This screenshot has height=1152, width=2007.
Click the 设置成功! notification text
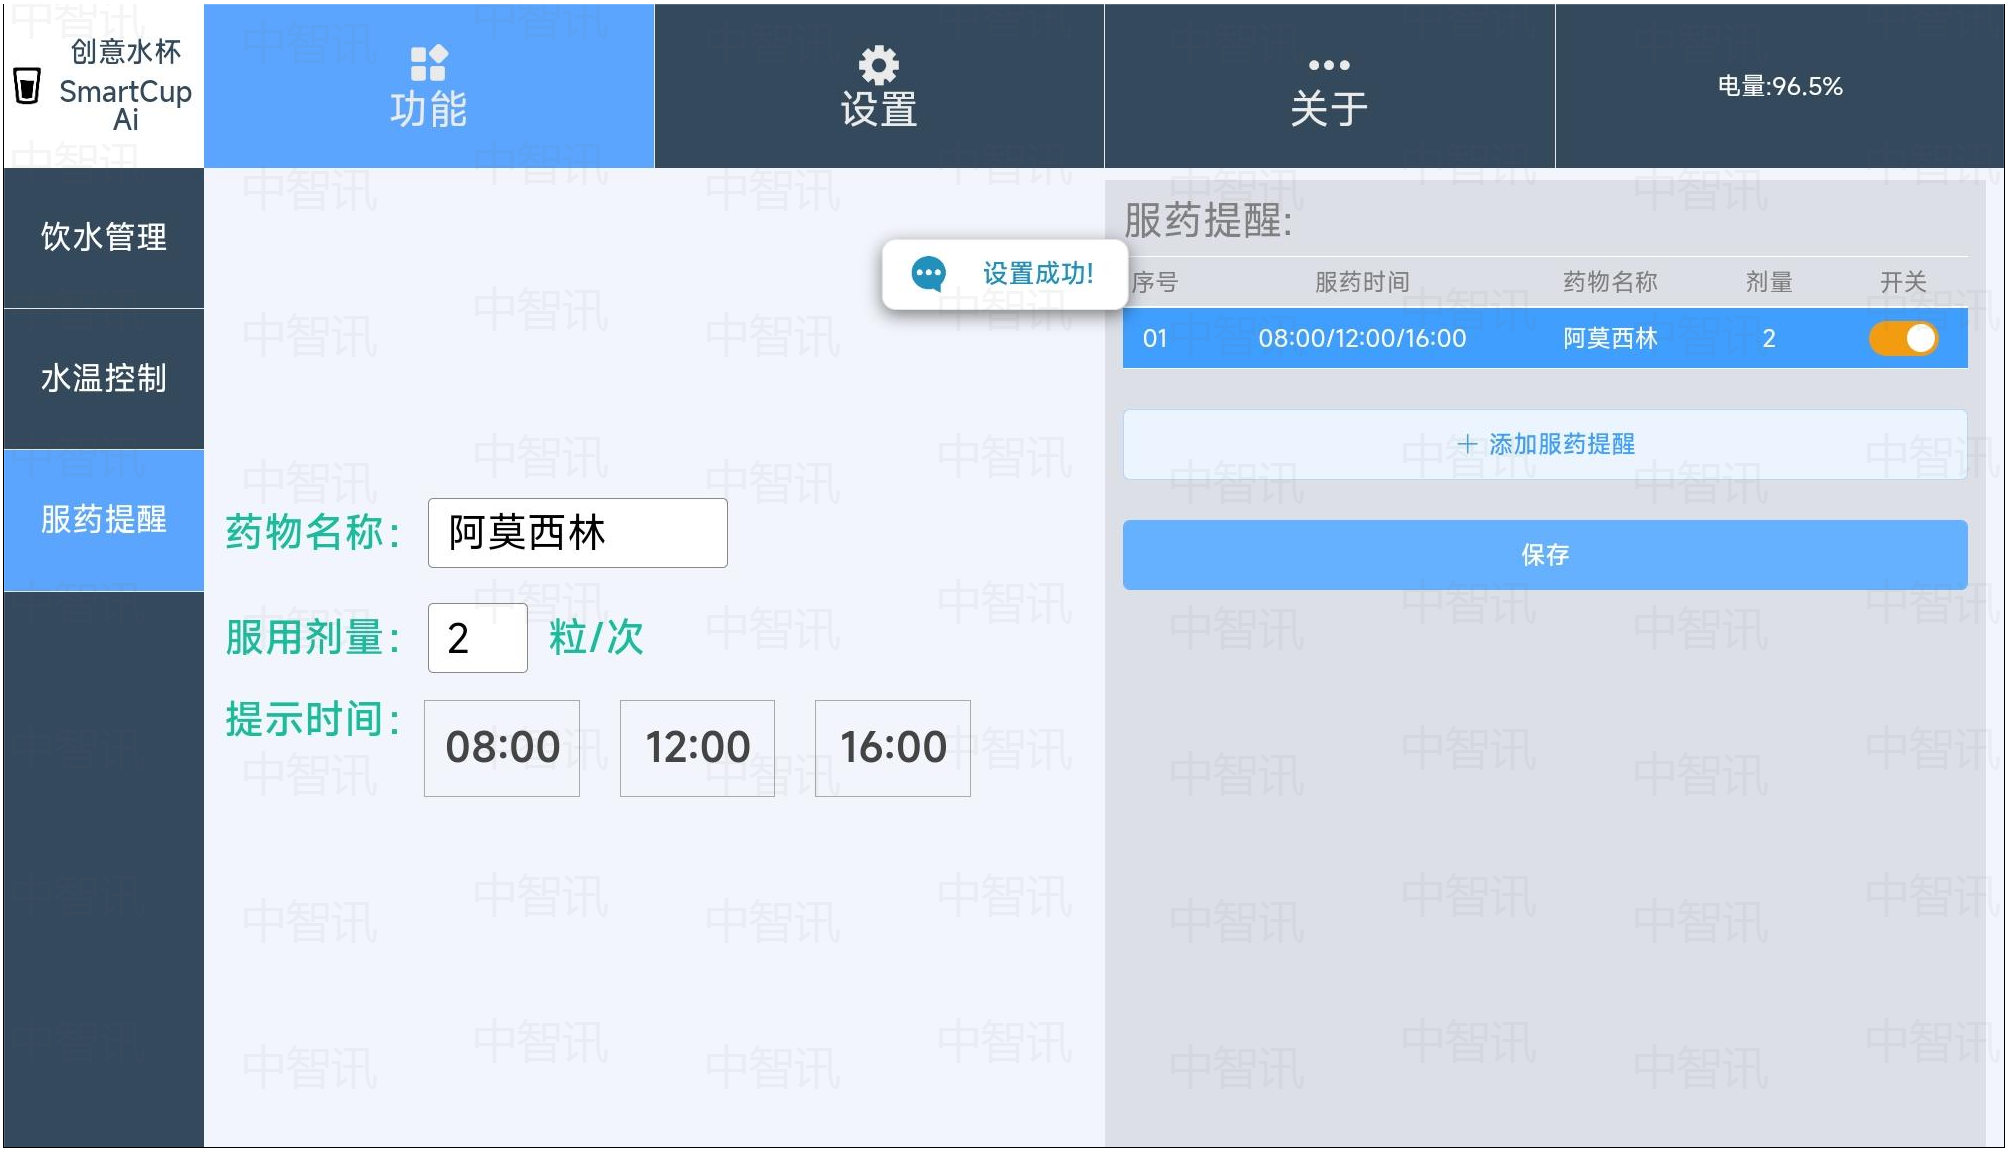(1038, 273)
